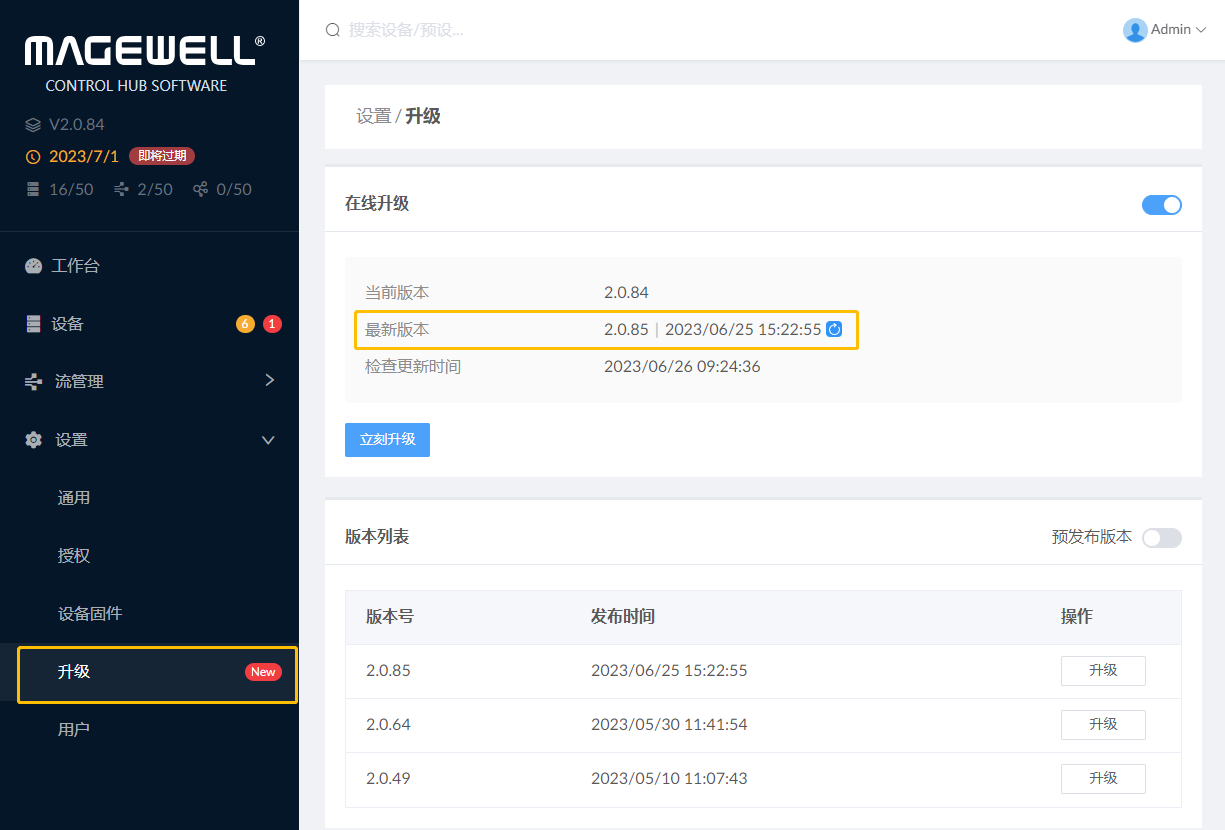Image resolution: width=1225 pixels, height=830 pixels.
Task: Refresh the latest version check icon
Action: coord(834,328)
